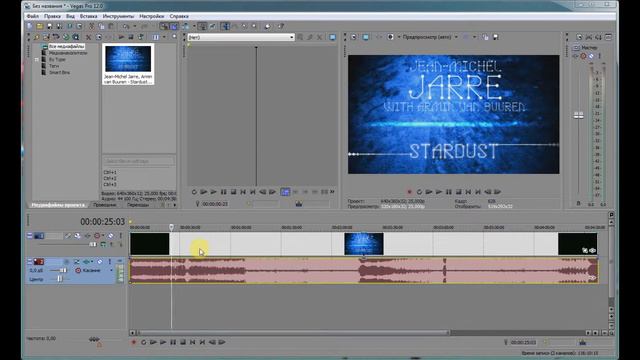
Task: Click the Get Media from Web globe icon
Action: [66, 37]
